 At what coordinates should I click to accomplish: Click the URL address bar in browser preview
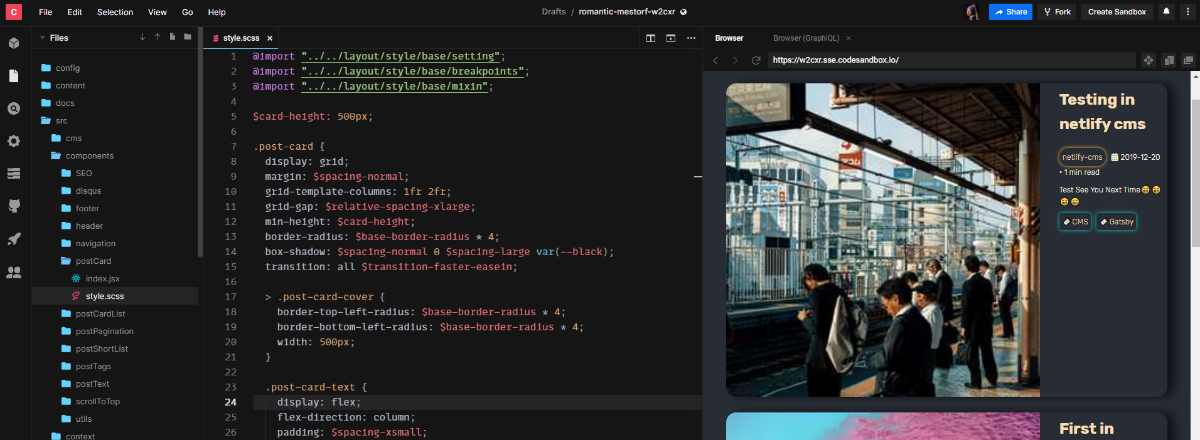click(x=950, y=60)
